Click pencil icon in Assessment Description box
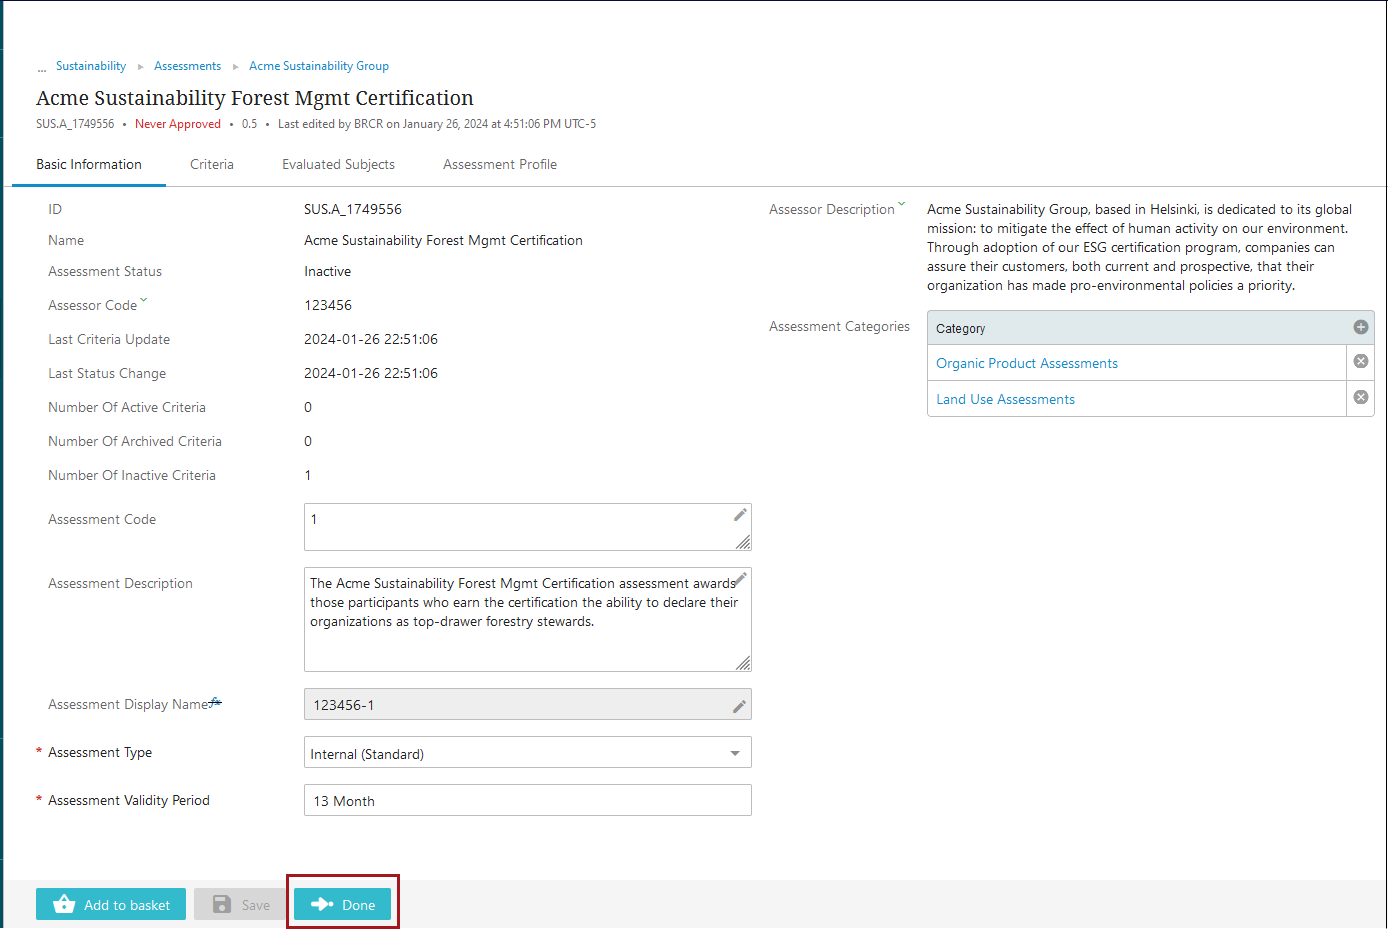 (741, 578)
